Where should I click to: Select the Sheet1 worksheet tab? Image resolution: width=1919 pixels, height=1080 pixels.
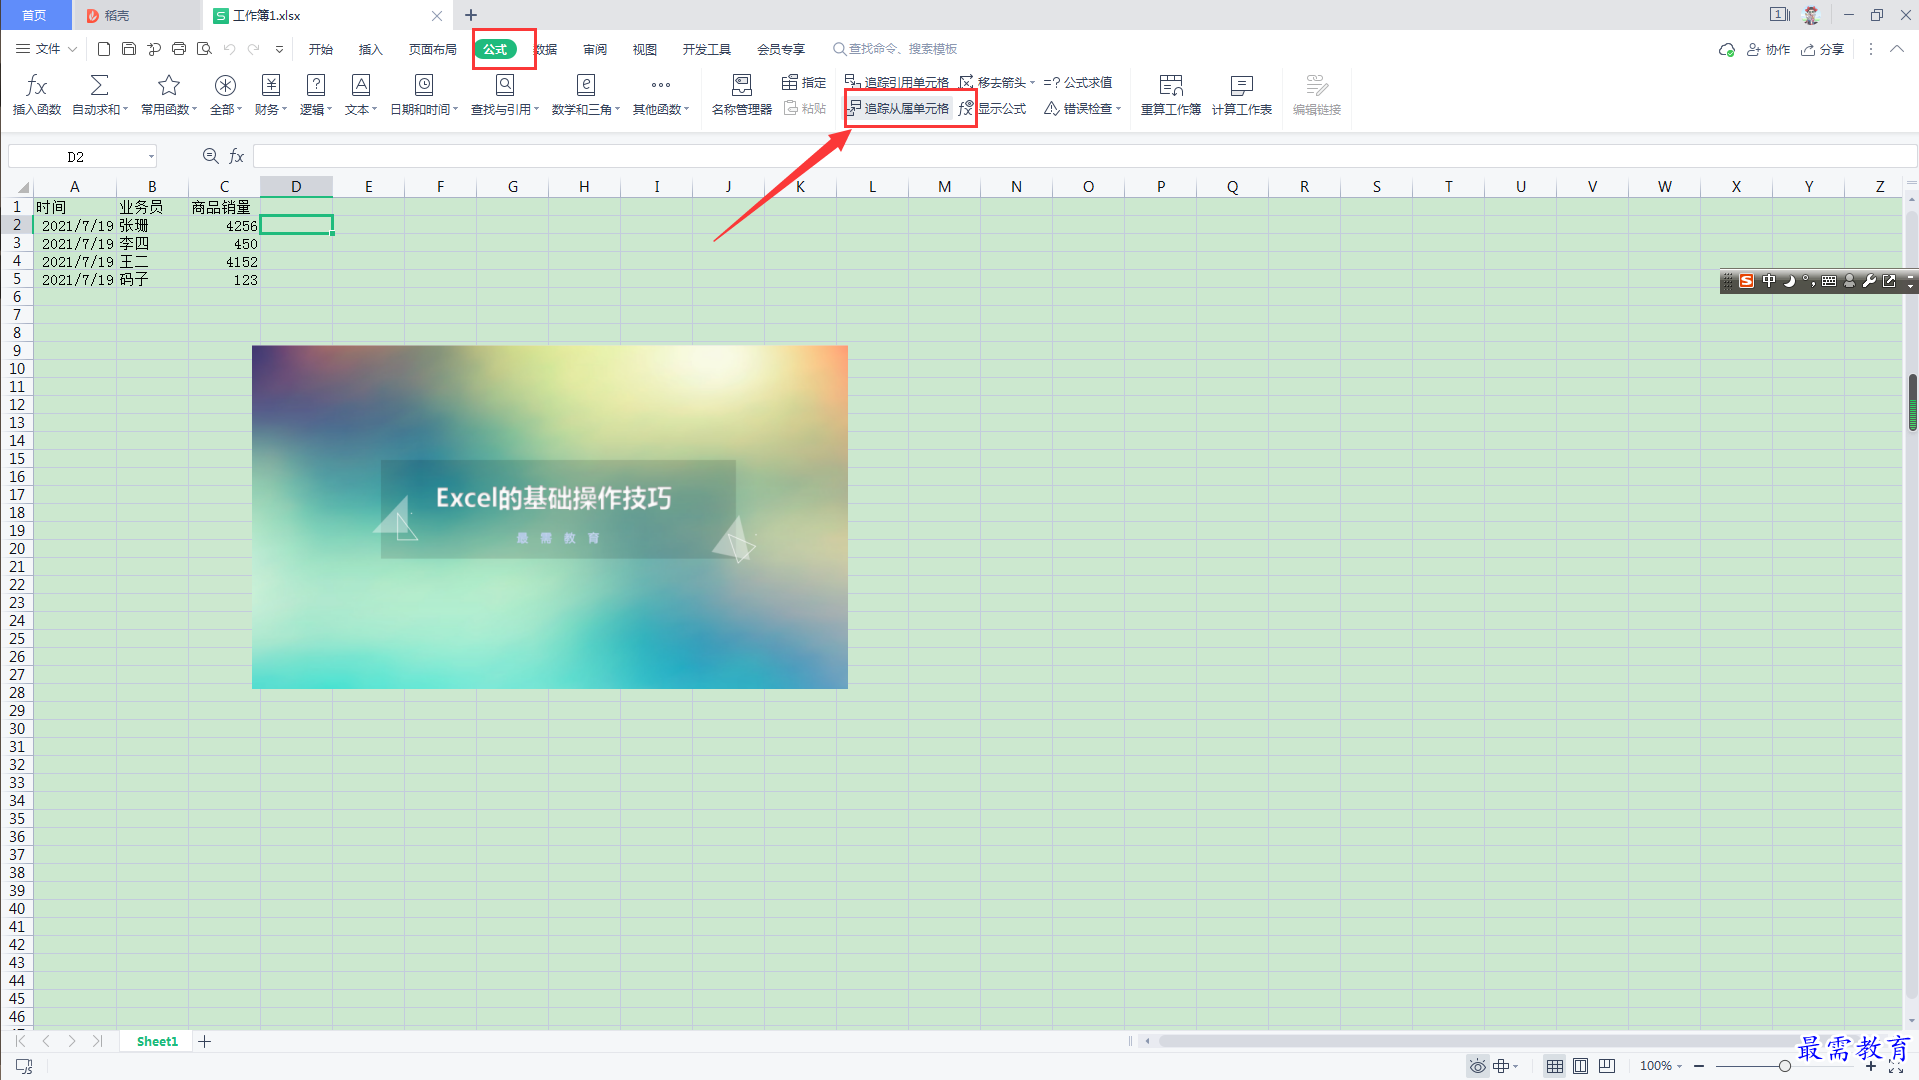157,1041
